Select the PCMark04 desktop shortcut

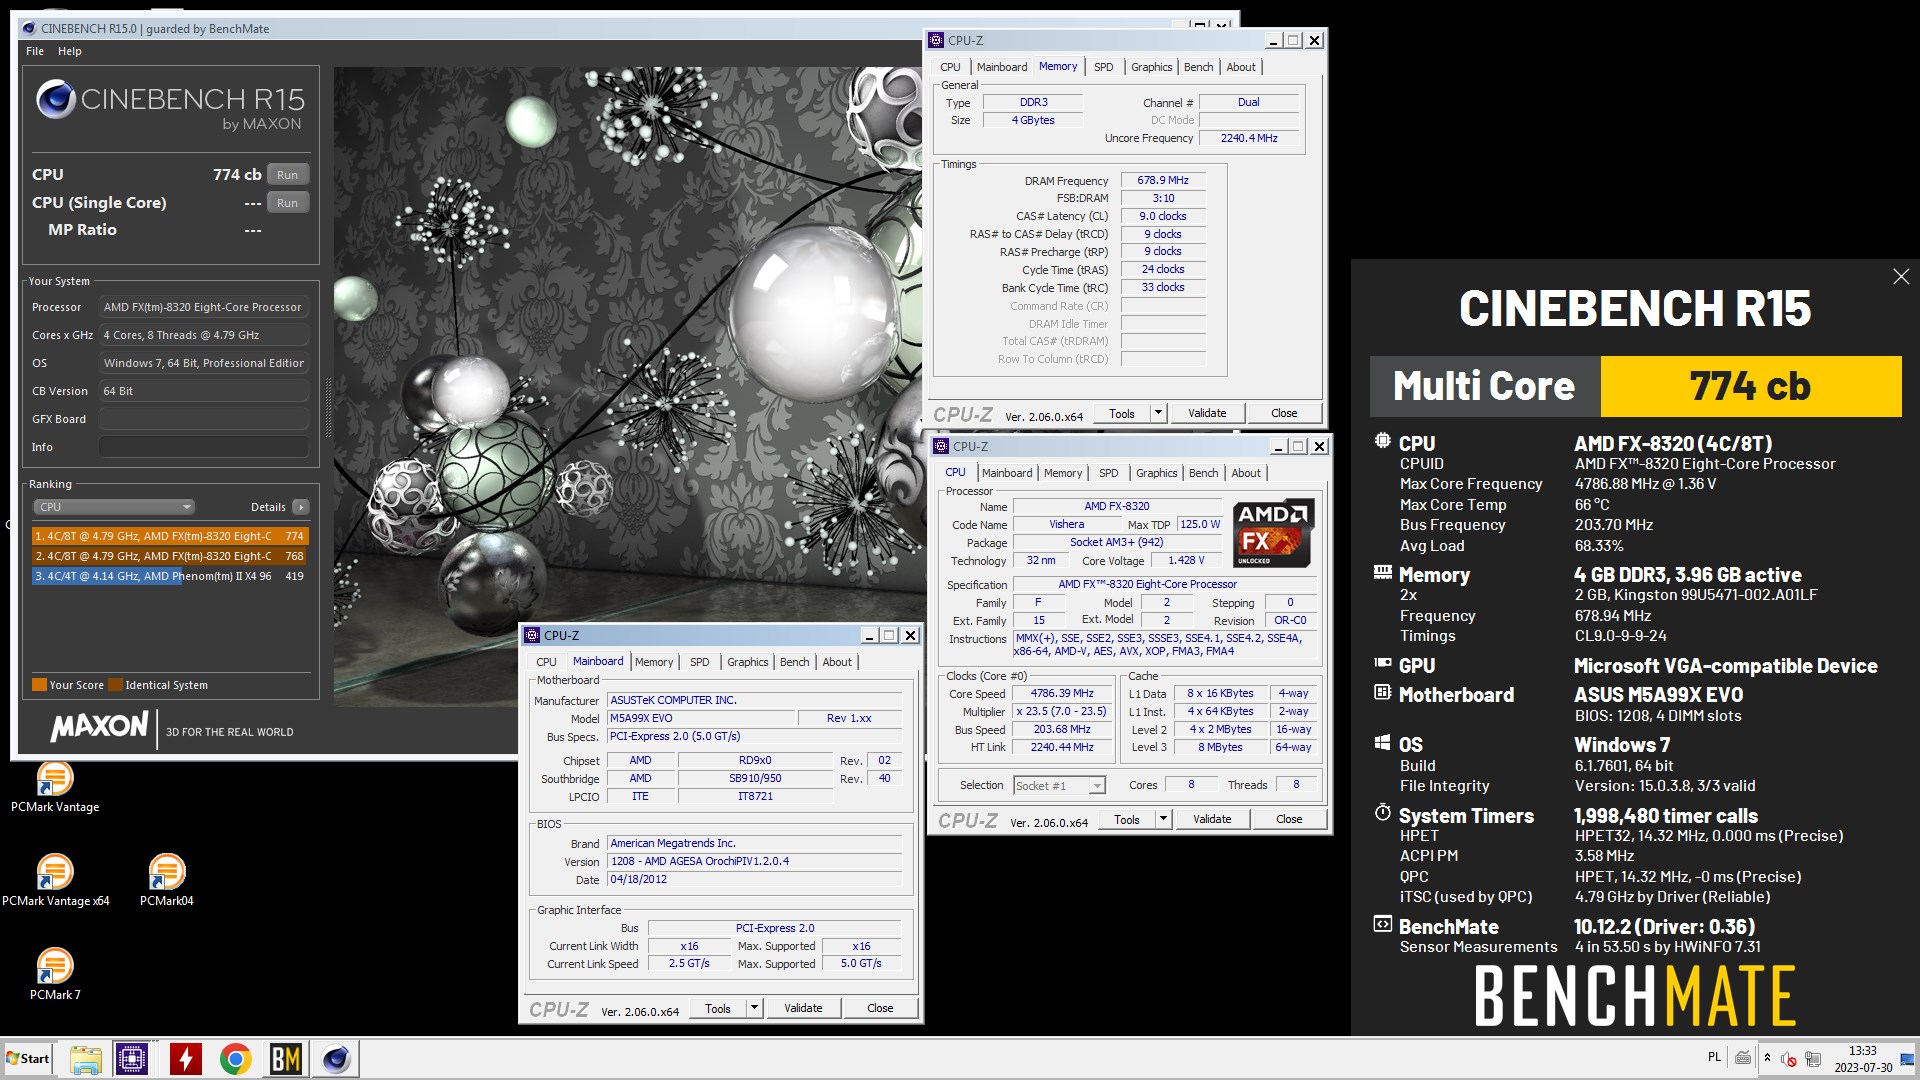(167, 880)
